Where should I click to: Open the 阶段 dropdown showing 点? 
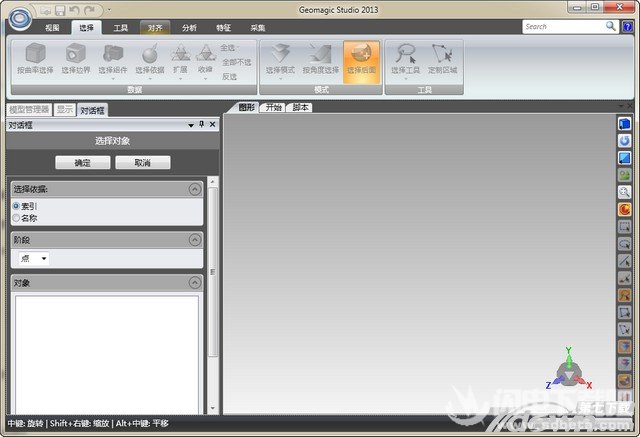tap(34, 258)
